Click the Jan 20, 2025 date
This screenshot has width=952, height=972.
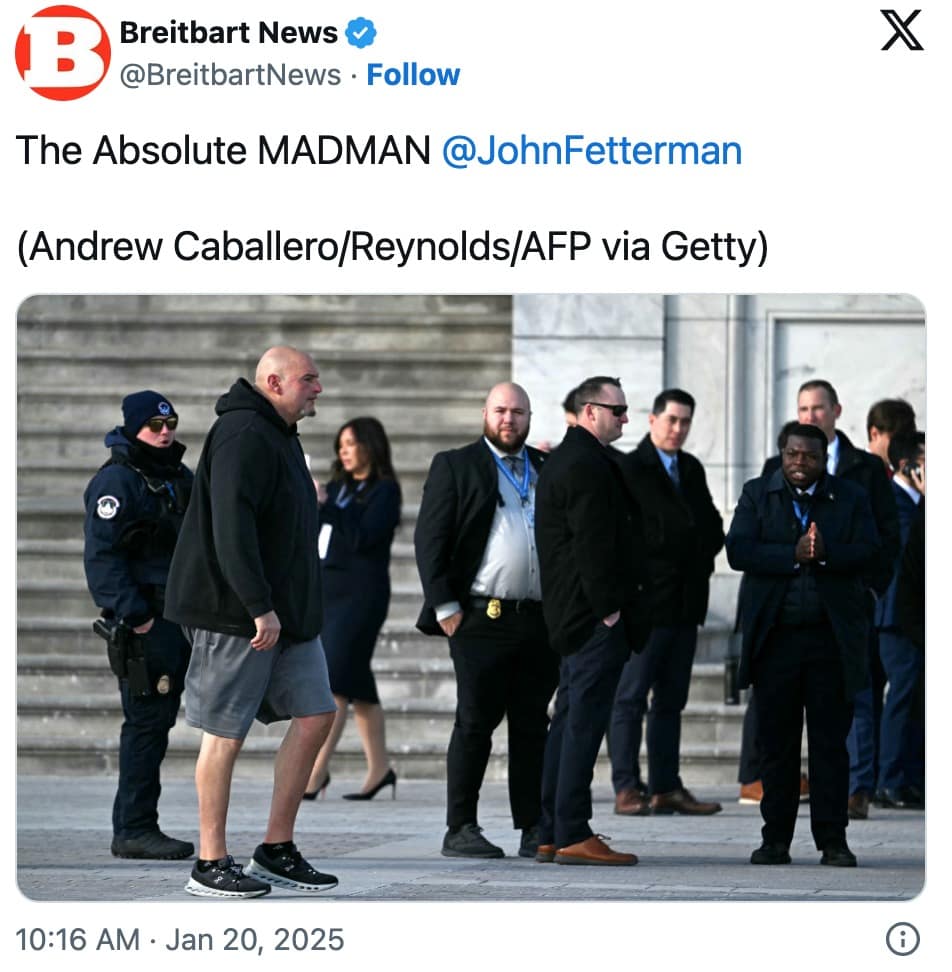(255, 939)
